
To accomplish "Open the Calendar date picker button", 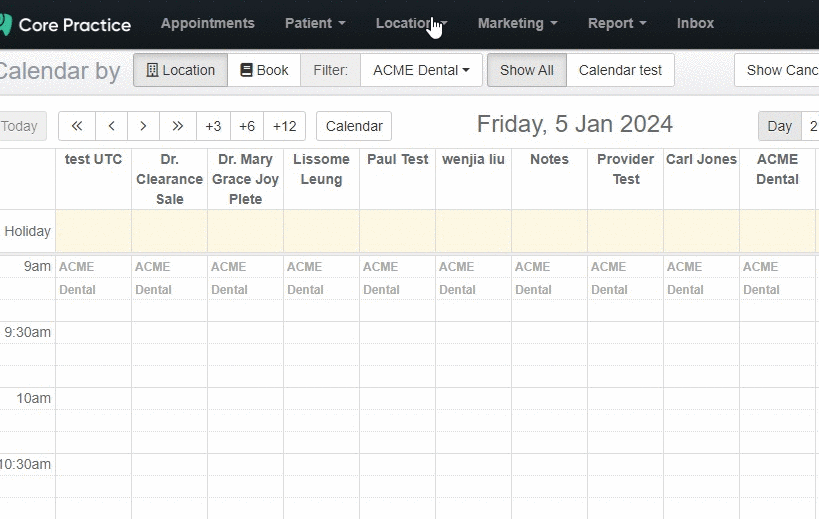I will coord(354,126).
